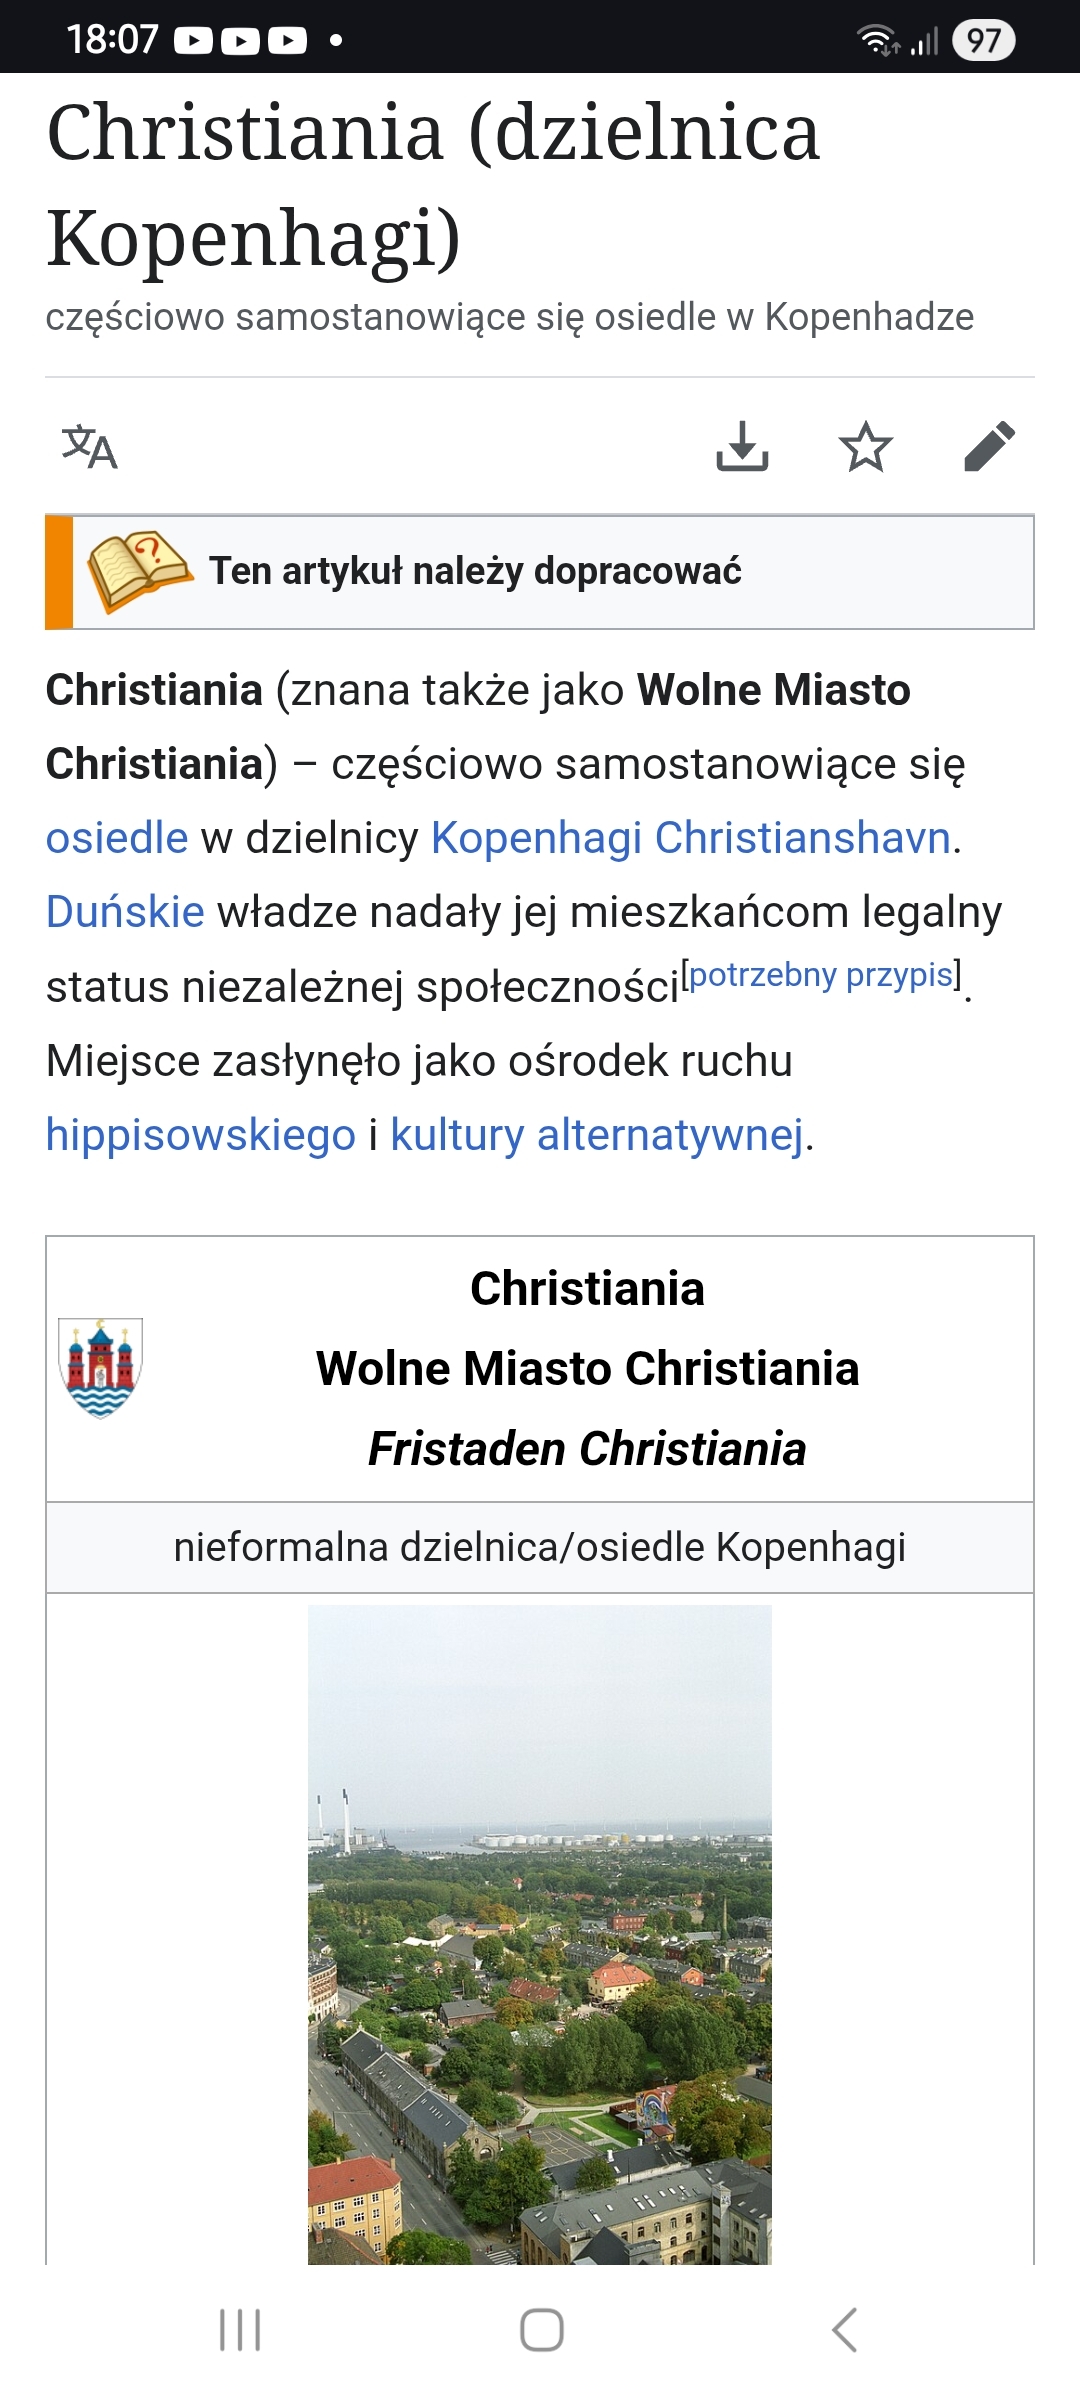Tap the open book question-mark icon

click(138, 571)
